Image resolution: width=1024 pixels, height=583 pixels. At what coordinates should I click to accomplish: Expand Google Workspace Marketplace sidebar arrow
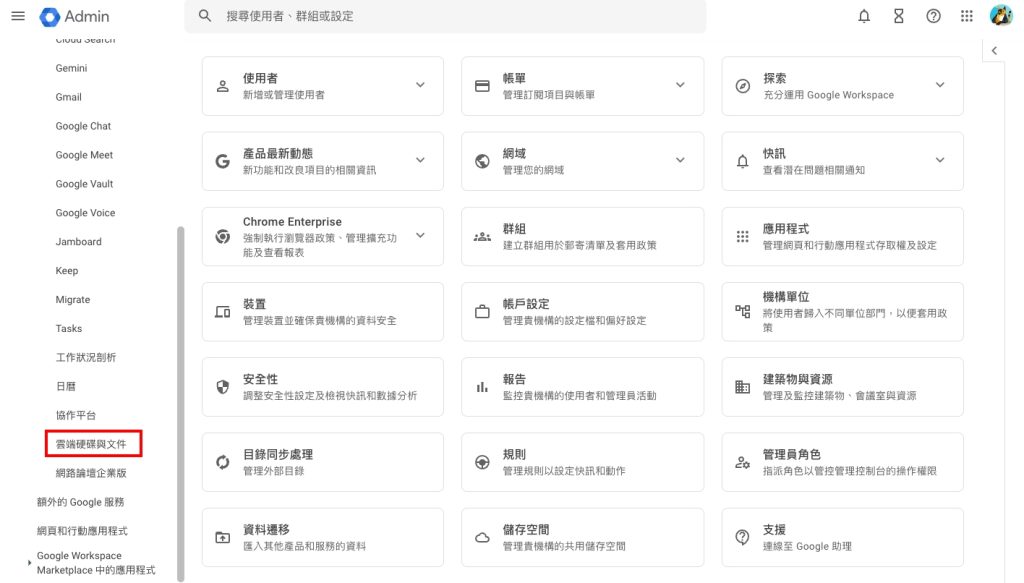[29, 562]
